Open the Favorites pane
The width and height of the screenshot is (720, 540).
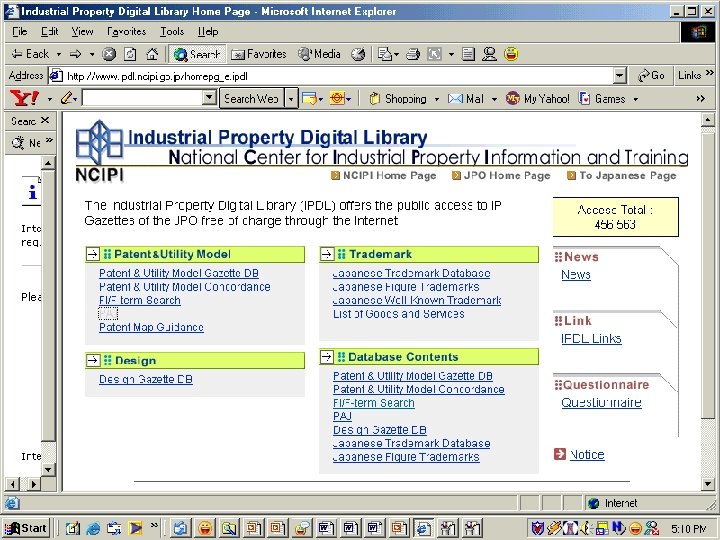(259, 54)
